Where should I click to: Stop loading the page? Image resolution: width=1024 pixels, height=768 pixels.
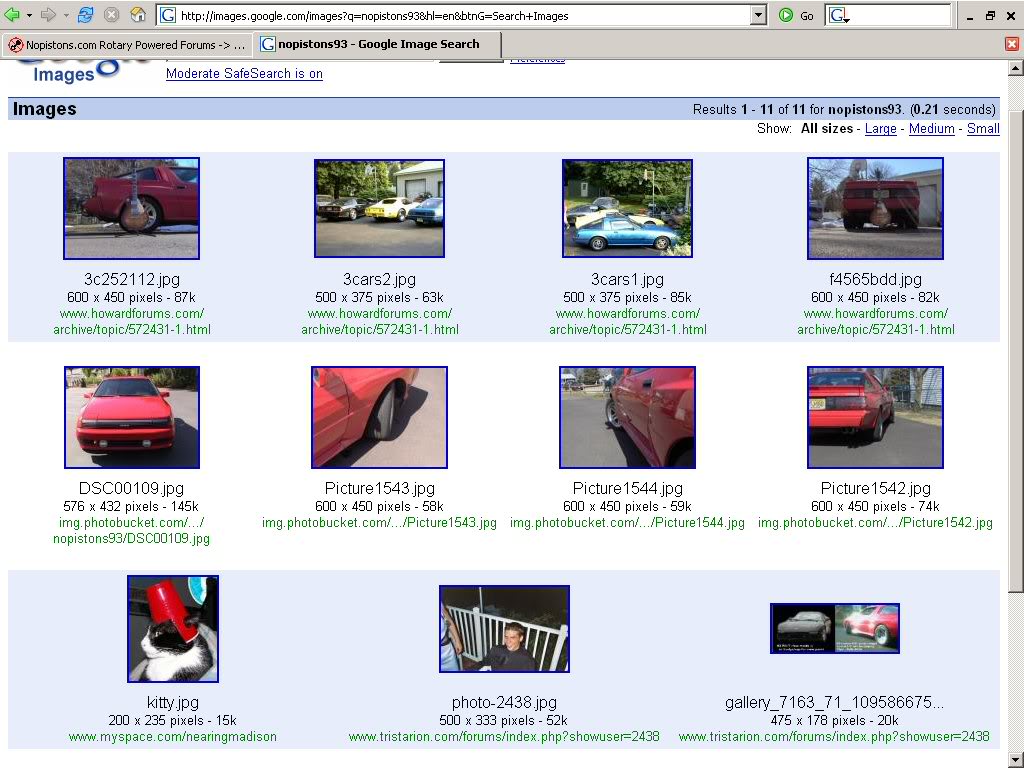point(110,15)
